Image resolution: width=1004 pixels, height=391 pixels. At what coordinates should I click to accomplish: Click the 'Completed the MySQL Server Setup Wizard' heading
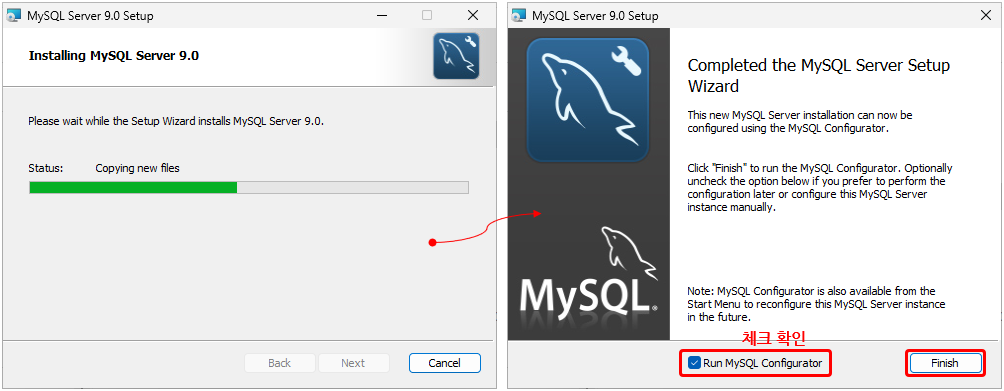pyautogui.click(x=818, y=76)
